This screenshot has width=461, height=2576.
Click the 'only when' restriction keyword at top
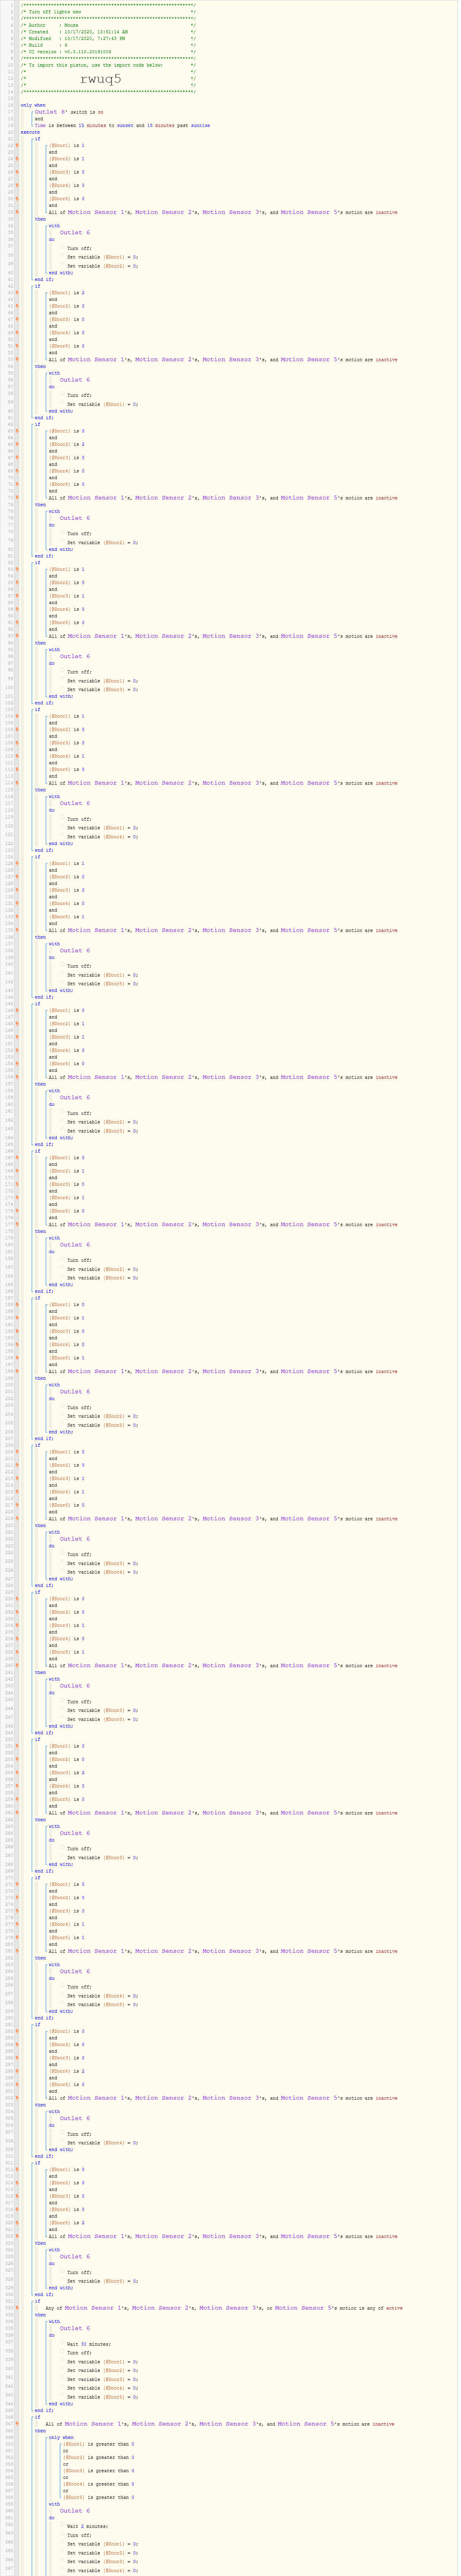pos(33,105)
